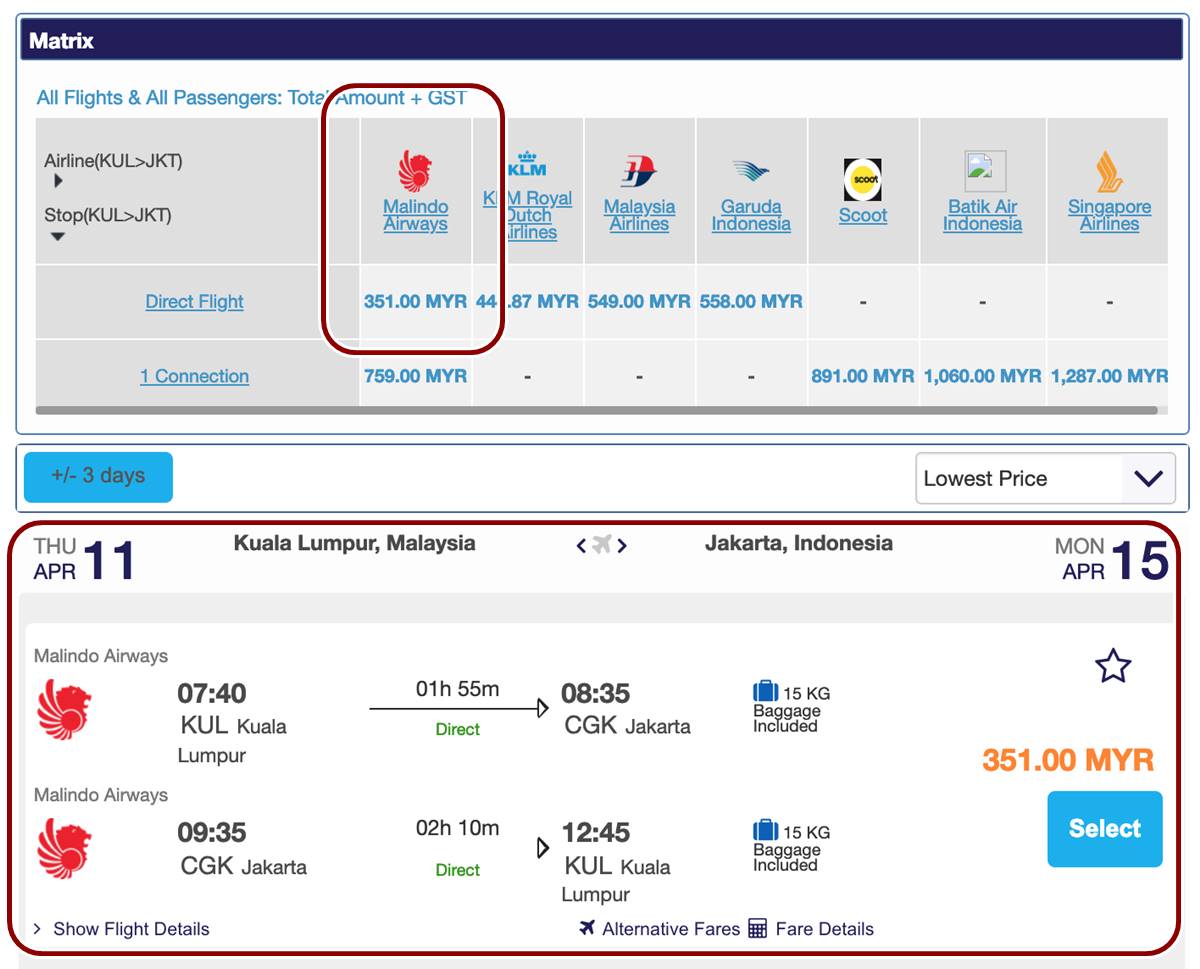Click the MON APR 15 return date
The width and height of the screenshot is (1200, 969).
pyautogui.click(x=1111, y=559)
